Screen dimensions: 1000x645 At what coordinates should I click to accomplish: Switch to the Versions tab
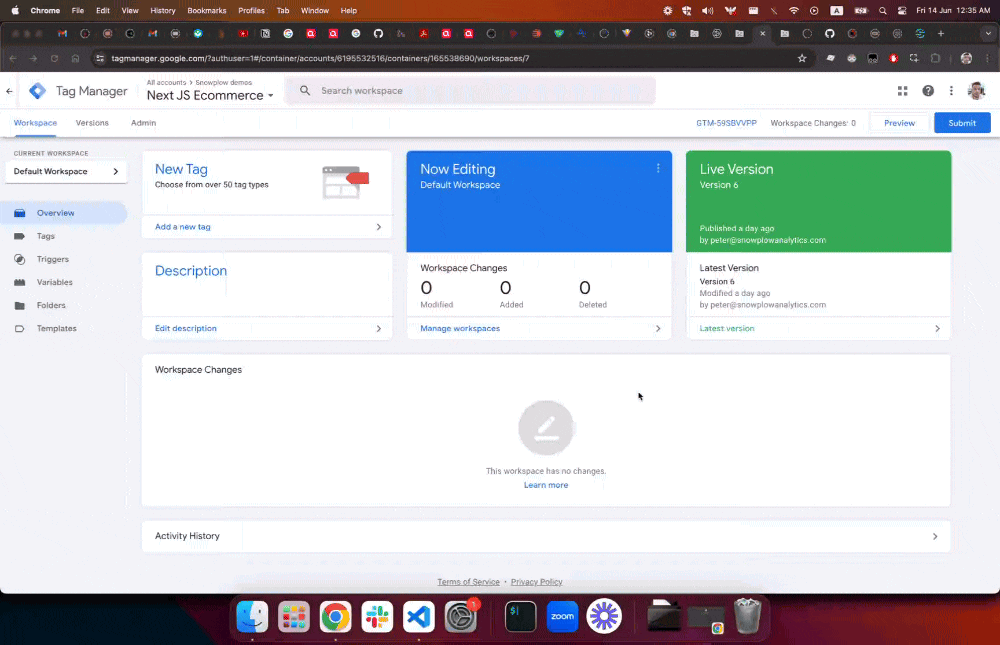(92, 123)
